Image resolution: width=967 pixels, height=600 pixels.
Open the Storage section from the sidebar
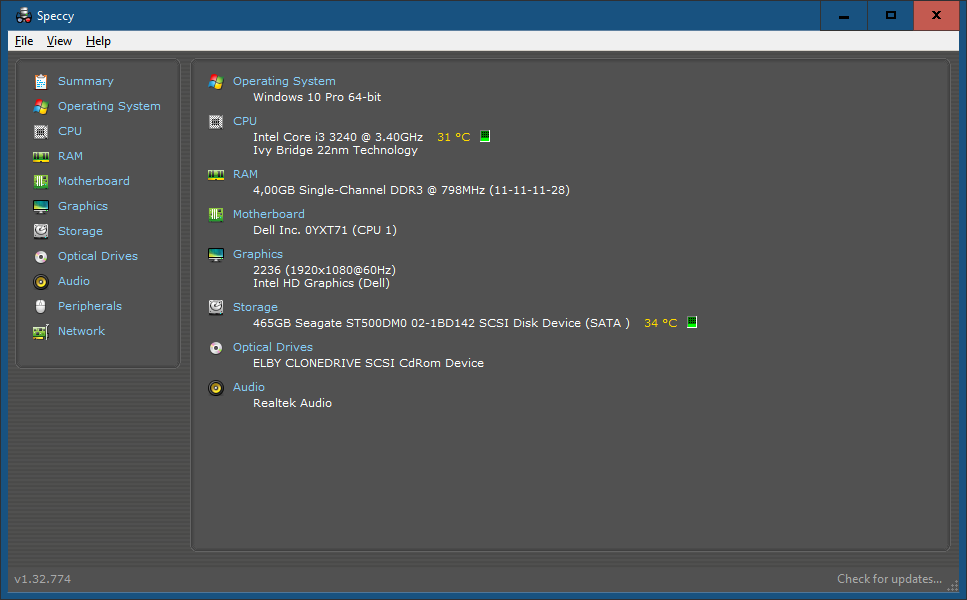coord(80,231)
